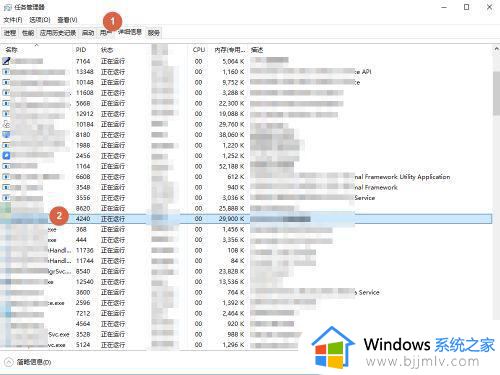Select the 详细信息 tab
Screen dimensions: 500x375
tap(130, 32)
